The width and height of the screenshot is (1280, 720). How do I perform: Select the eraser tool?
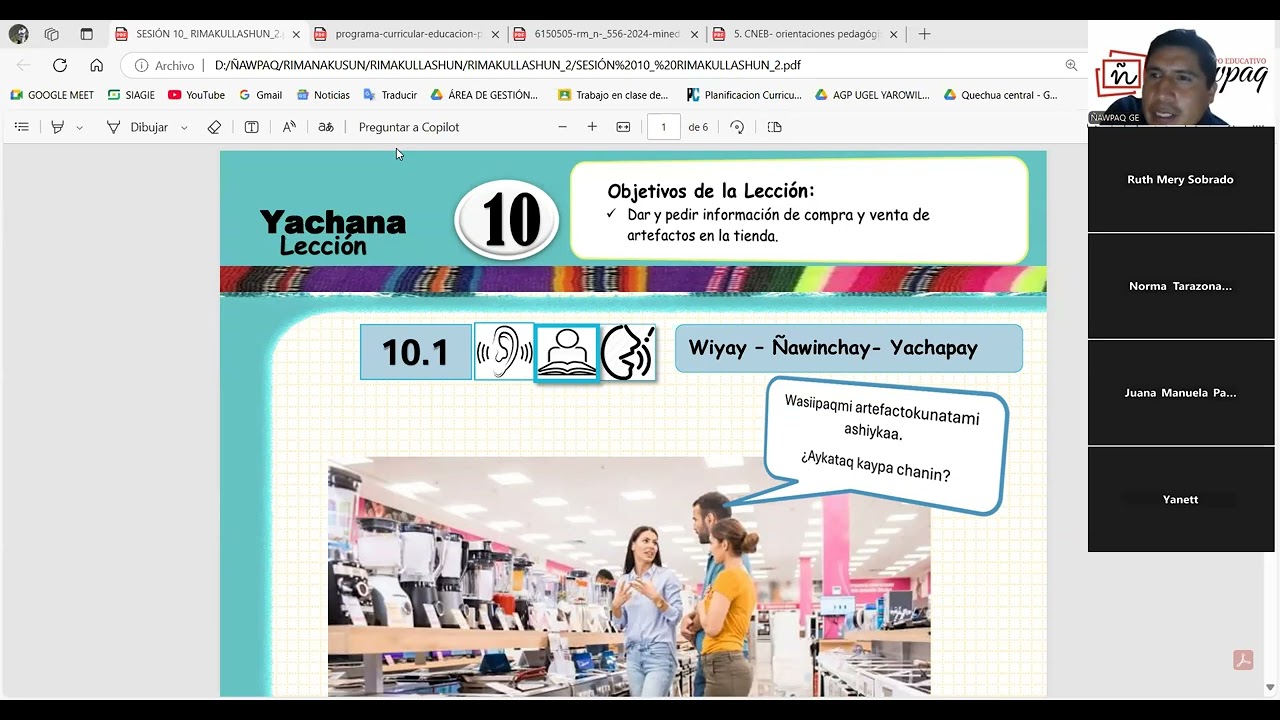coord(214,127)
